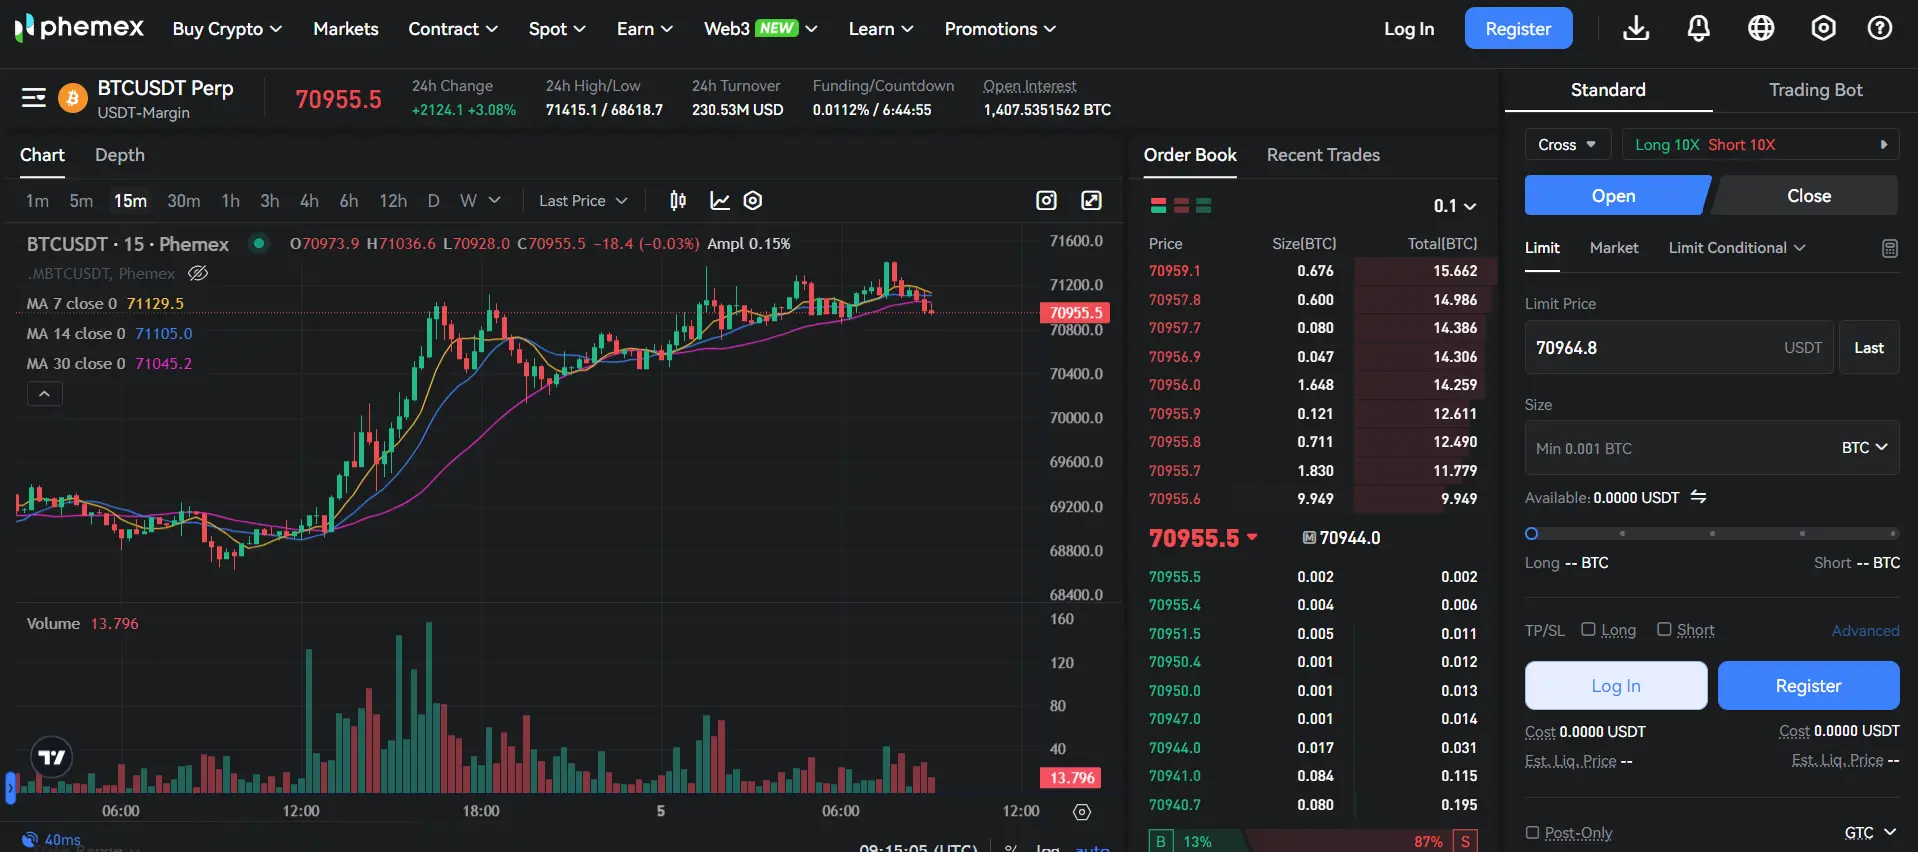Select the Open position toggle
This screenshot has height=852, width=1918.
click(x=1615, y=196)
